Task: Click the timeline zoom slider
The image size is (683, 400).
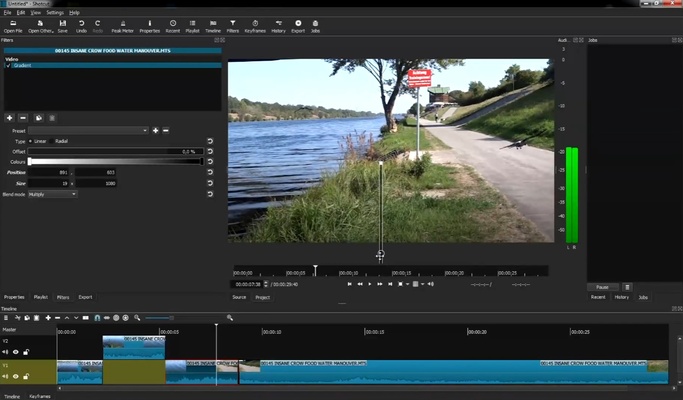Action: (183, 318)
